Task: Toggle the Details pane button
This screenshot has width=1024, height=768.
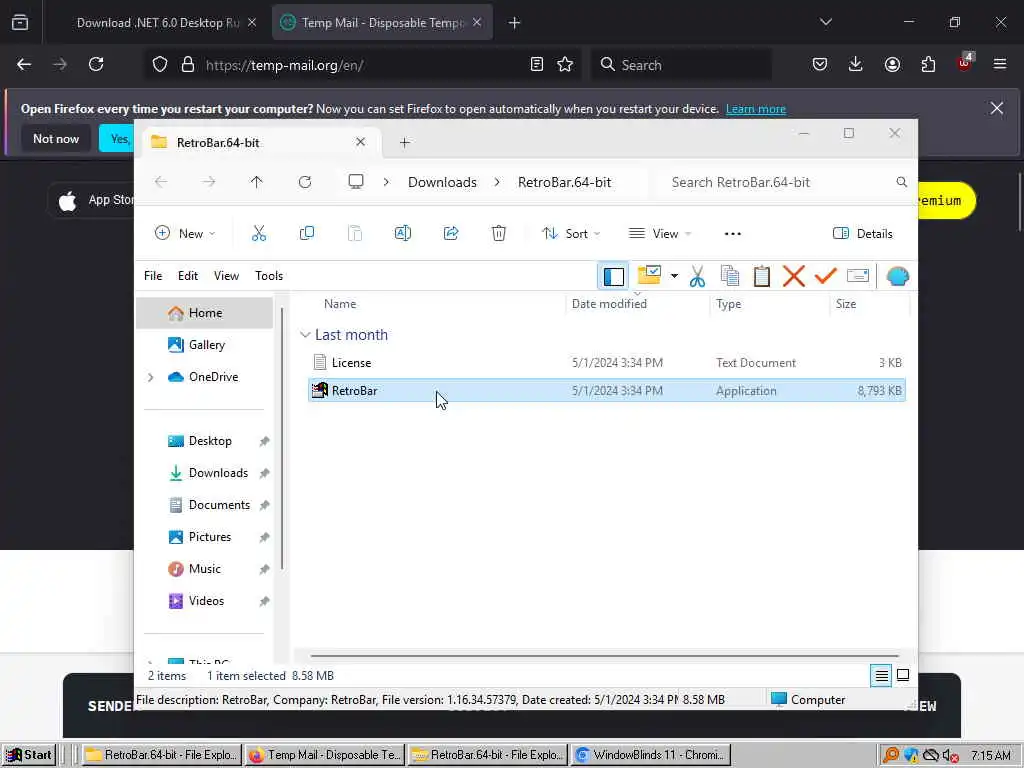Action: click(862, 234)
